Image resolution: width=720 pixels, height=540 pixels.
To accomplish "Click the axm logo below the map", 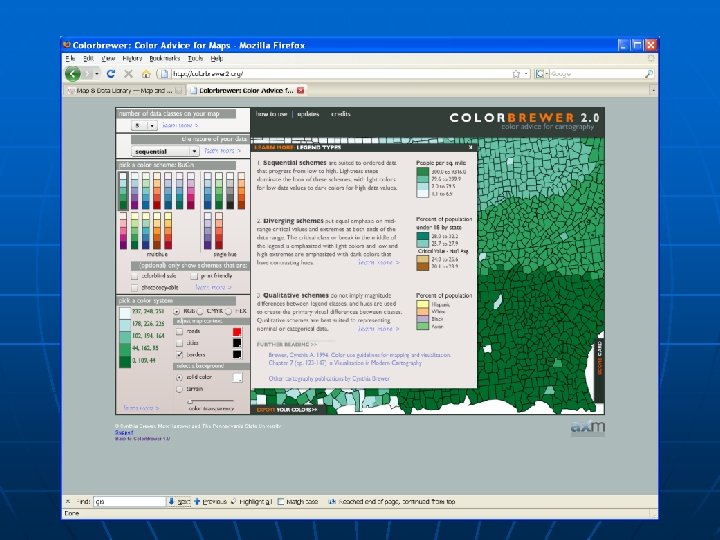I will tap(588, 428).
